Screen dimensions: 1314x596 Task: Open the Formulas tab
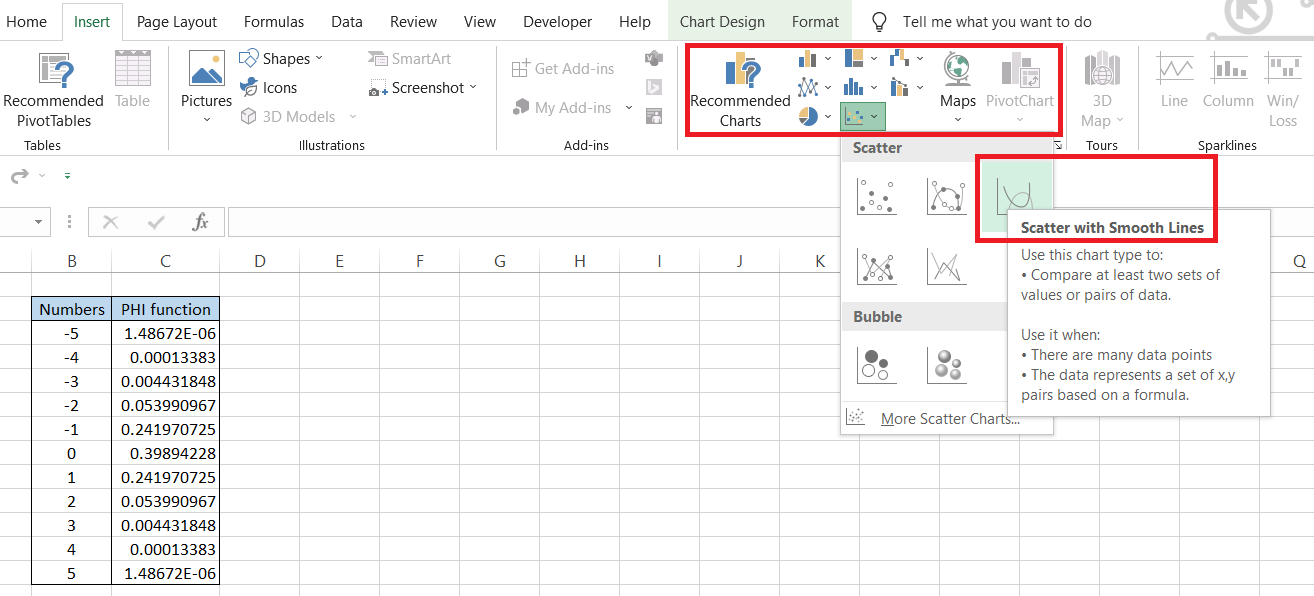(x=274, y=22)
